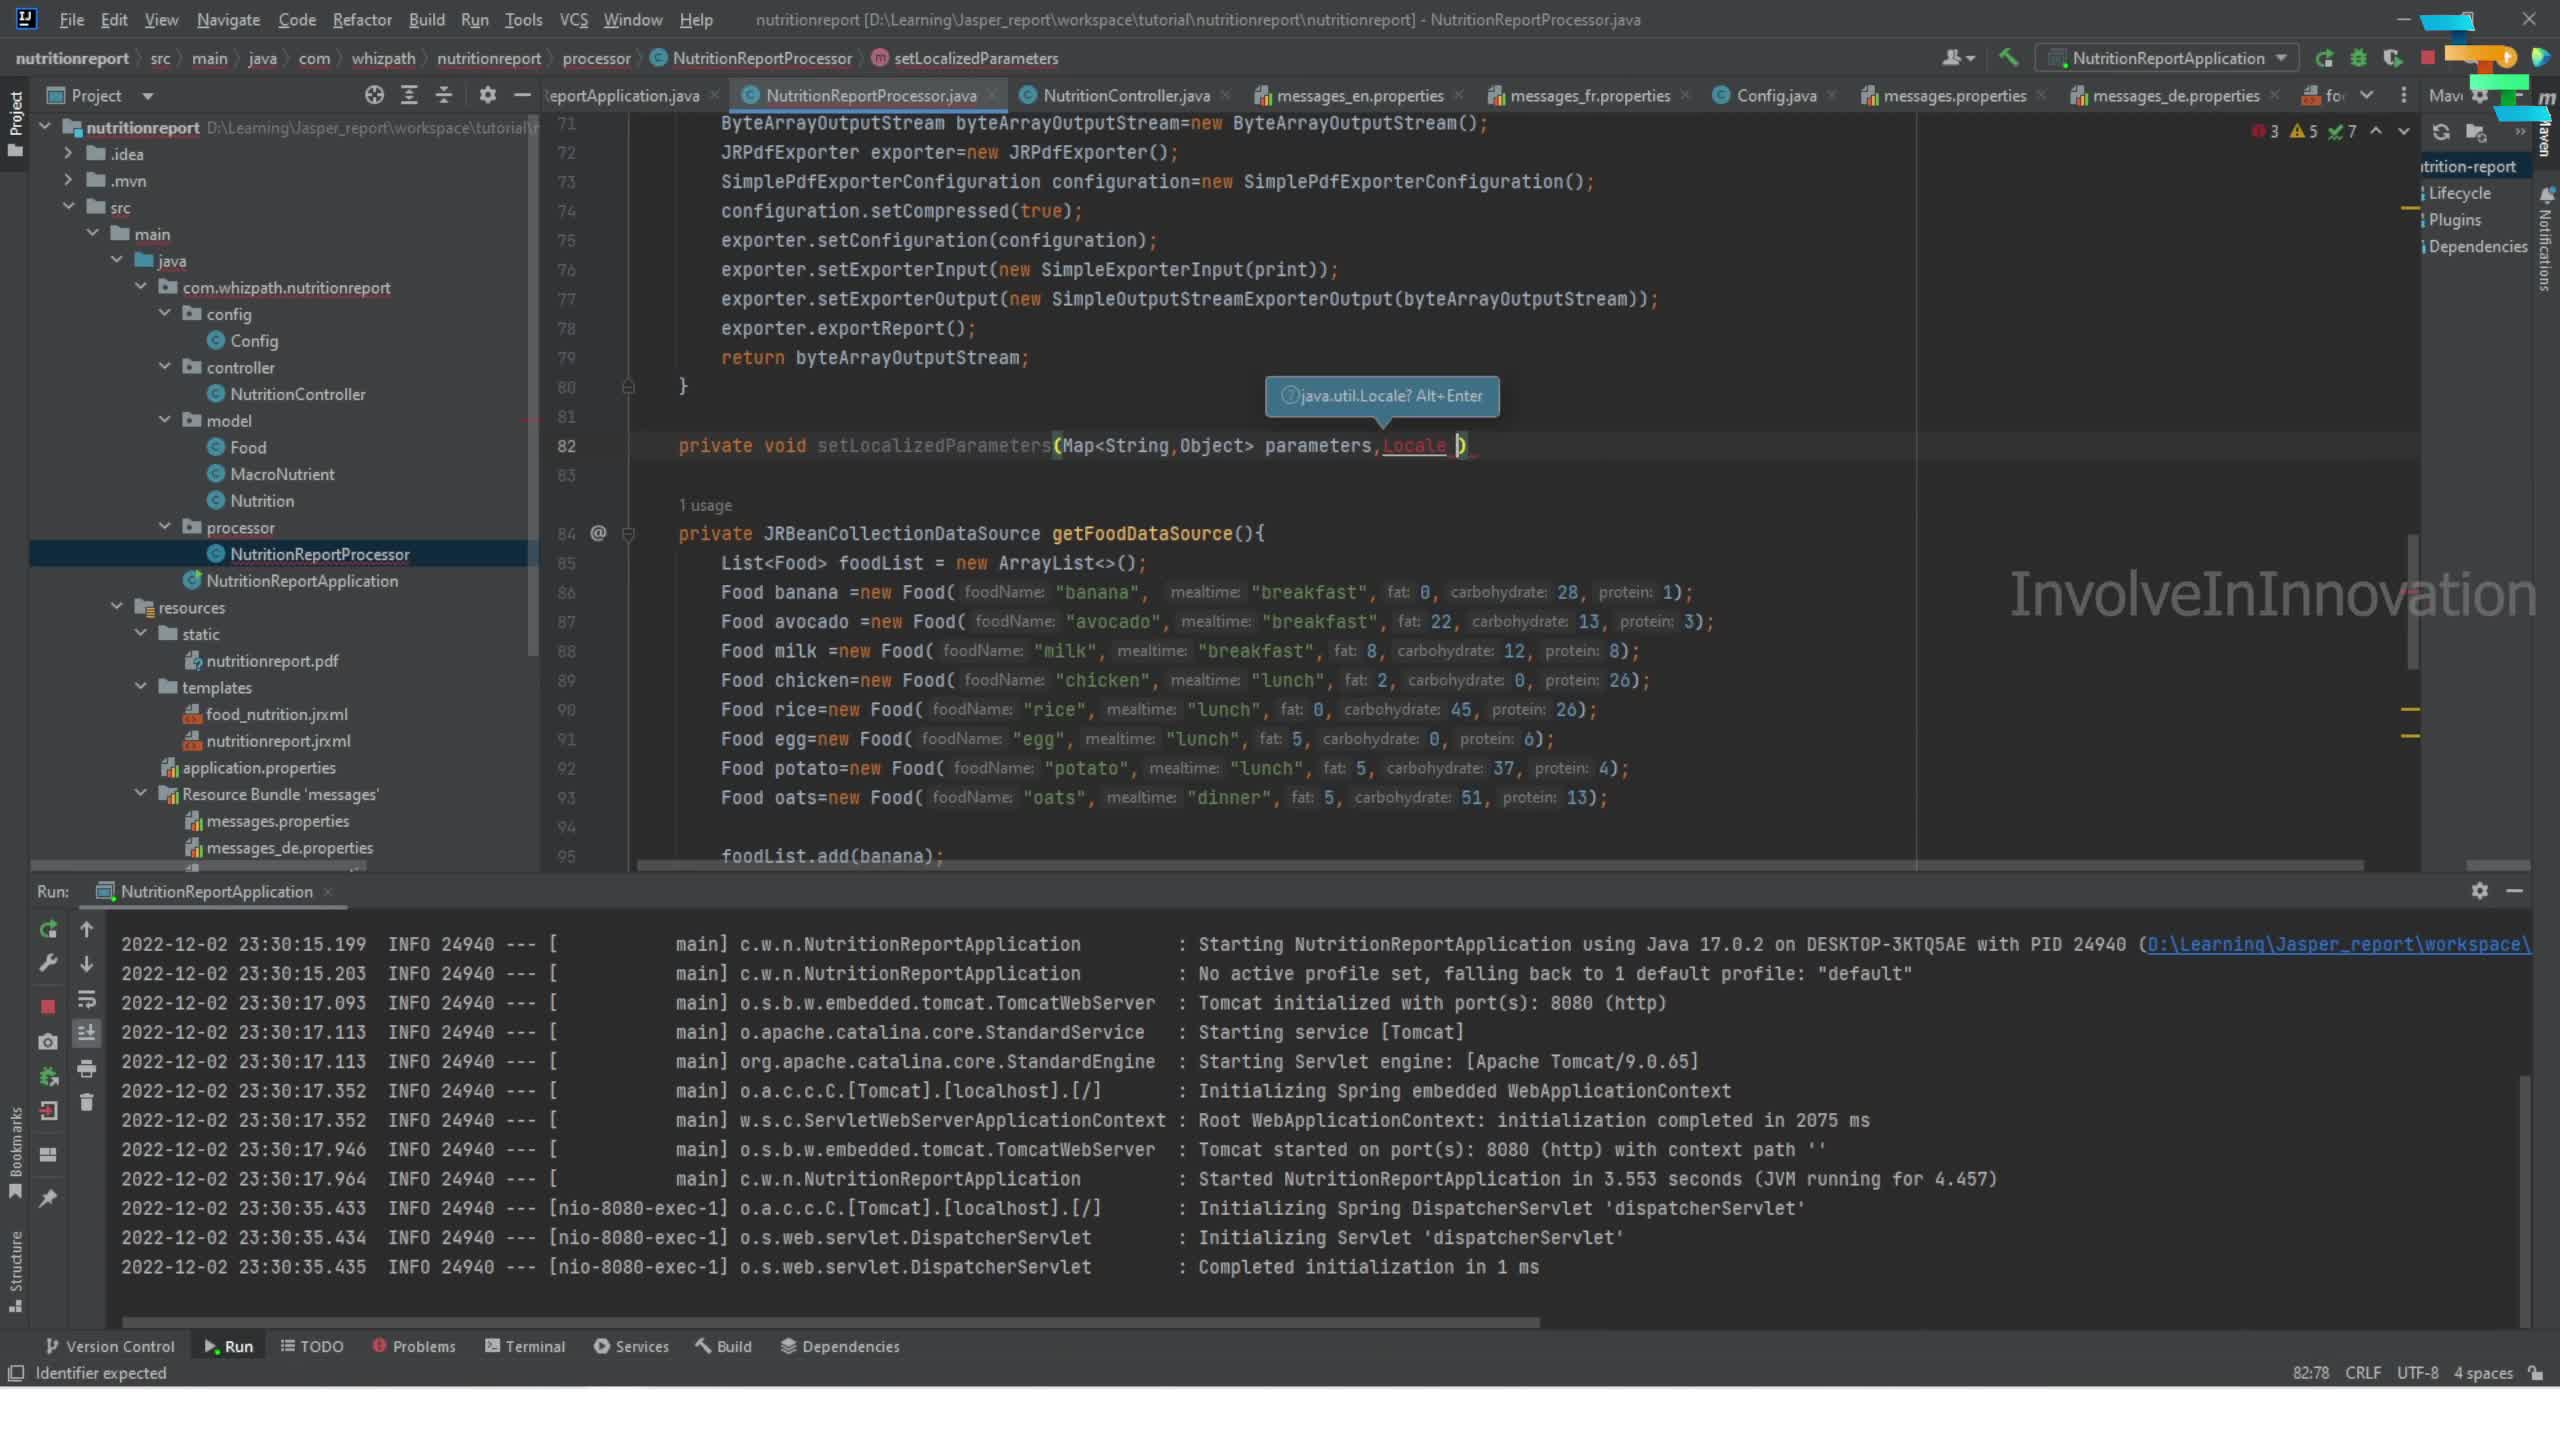Click Lifecycle node in Maven panel
2560x1440 pixels.
(x=2459, y=193)
